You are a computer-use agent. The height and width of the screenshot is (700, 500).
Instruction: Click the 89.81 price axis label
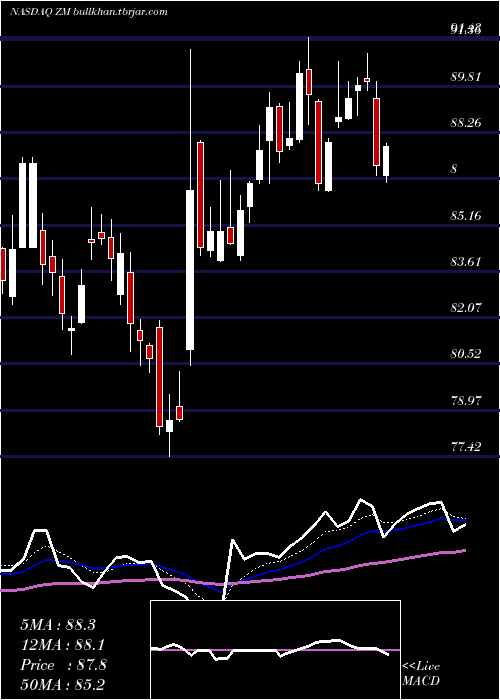coord(466,76)
